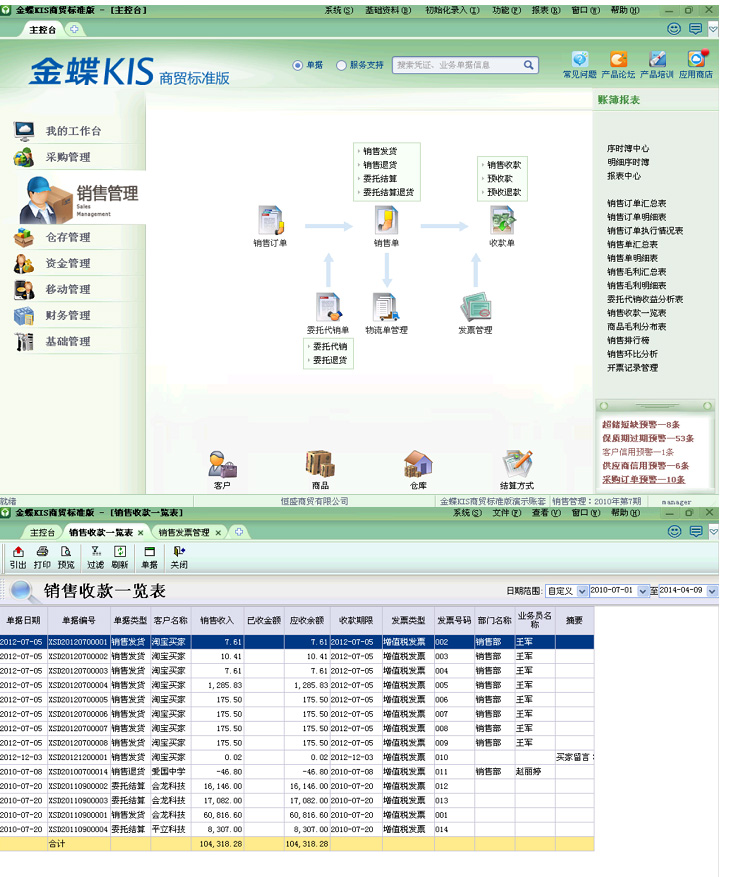
Task: Select the 服务支持 radio button
Action: [x=341, y=65]
